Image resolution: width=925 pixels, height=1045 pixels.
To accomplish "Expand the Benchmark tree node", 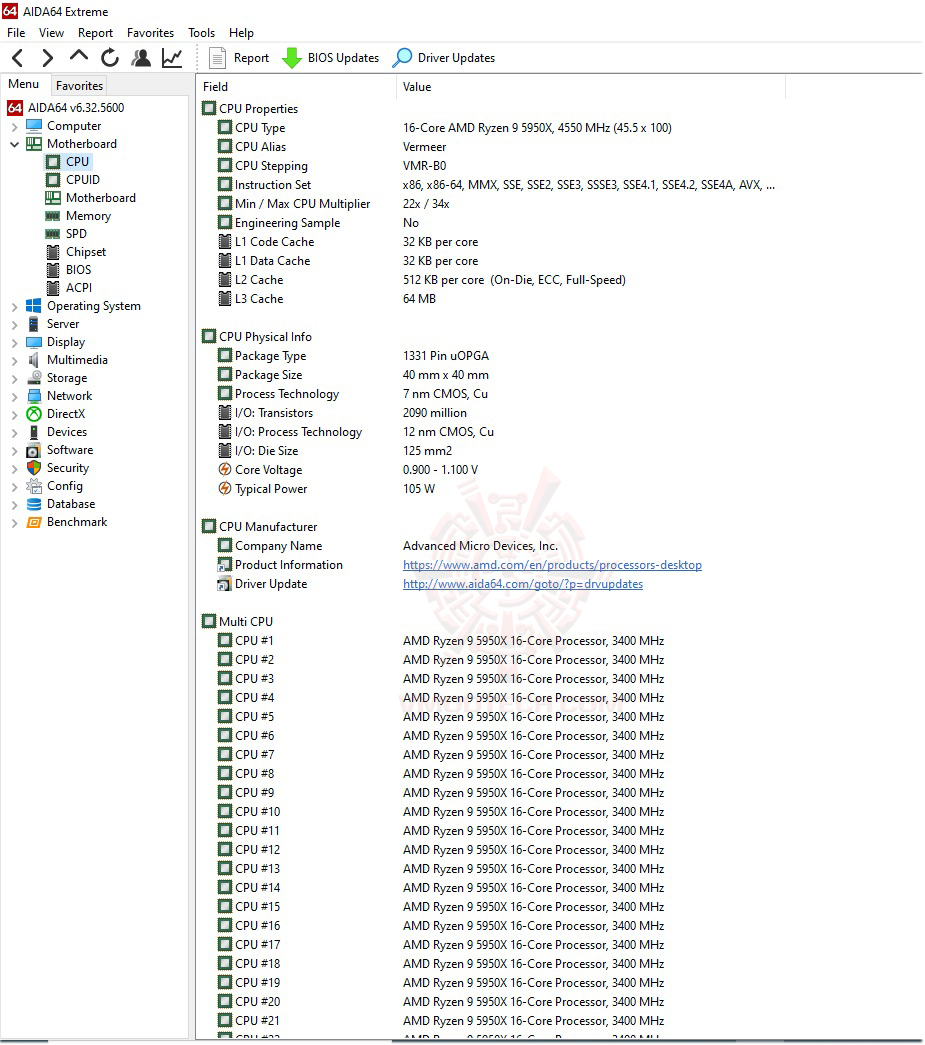I will pyautogui.click(x=15, y=522).
